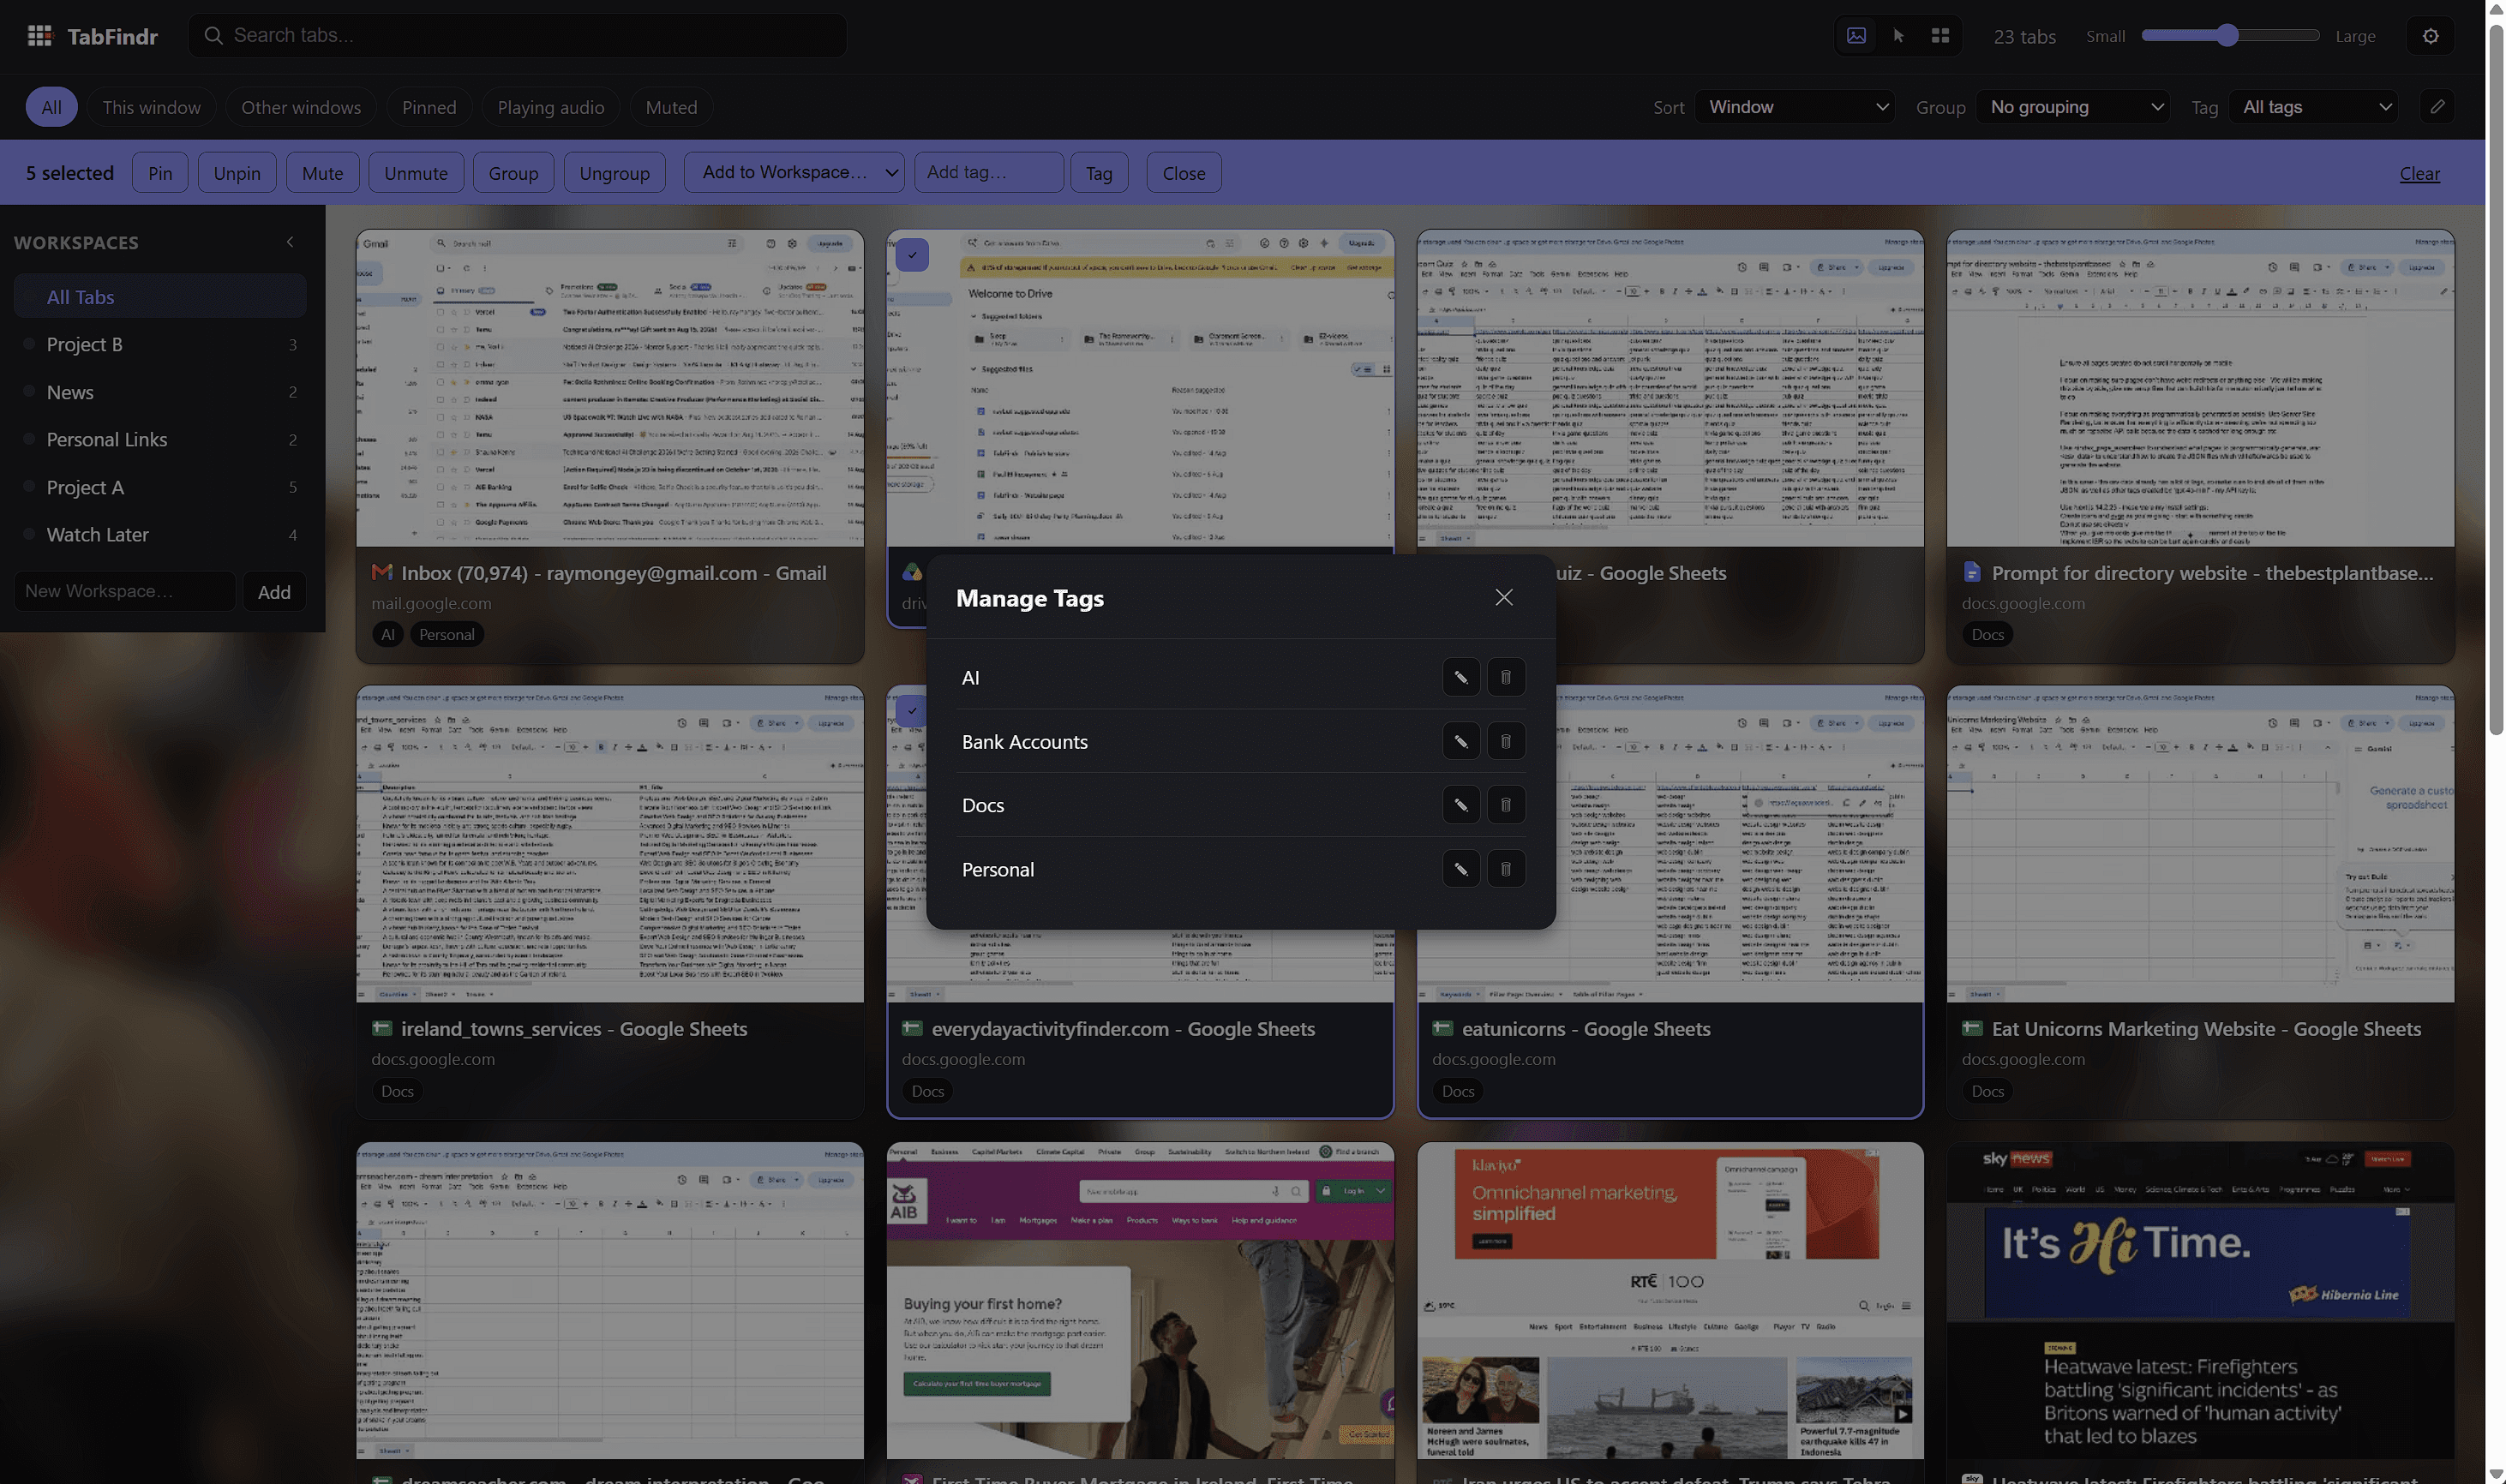Delete the Docs tag
This screenshot has width=2506, height=1484.
(x=1505, y=805)
